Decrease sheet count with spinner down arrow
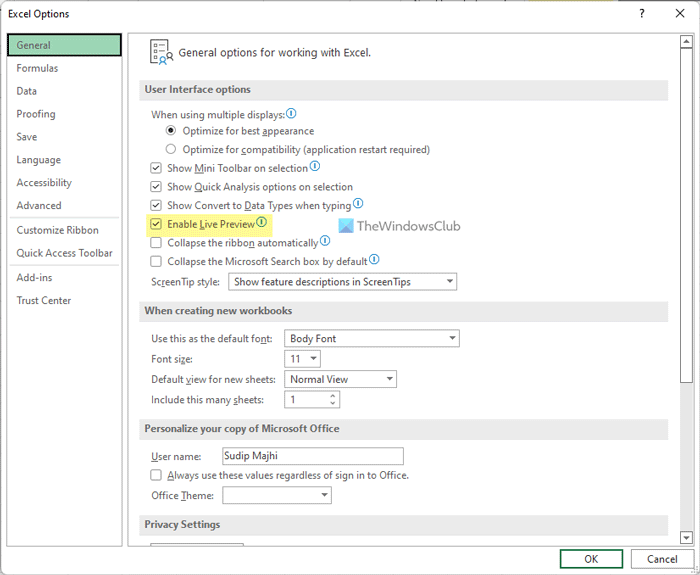The image size is (700, 575). click(x=333, y=403)
